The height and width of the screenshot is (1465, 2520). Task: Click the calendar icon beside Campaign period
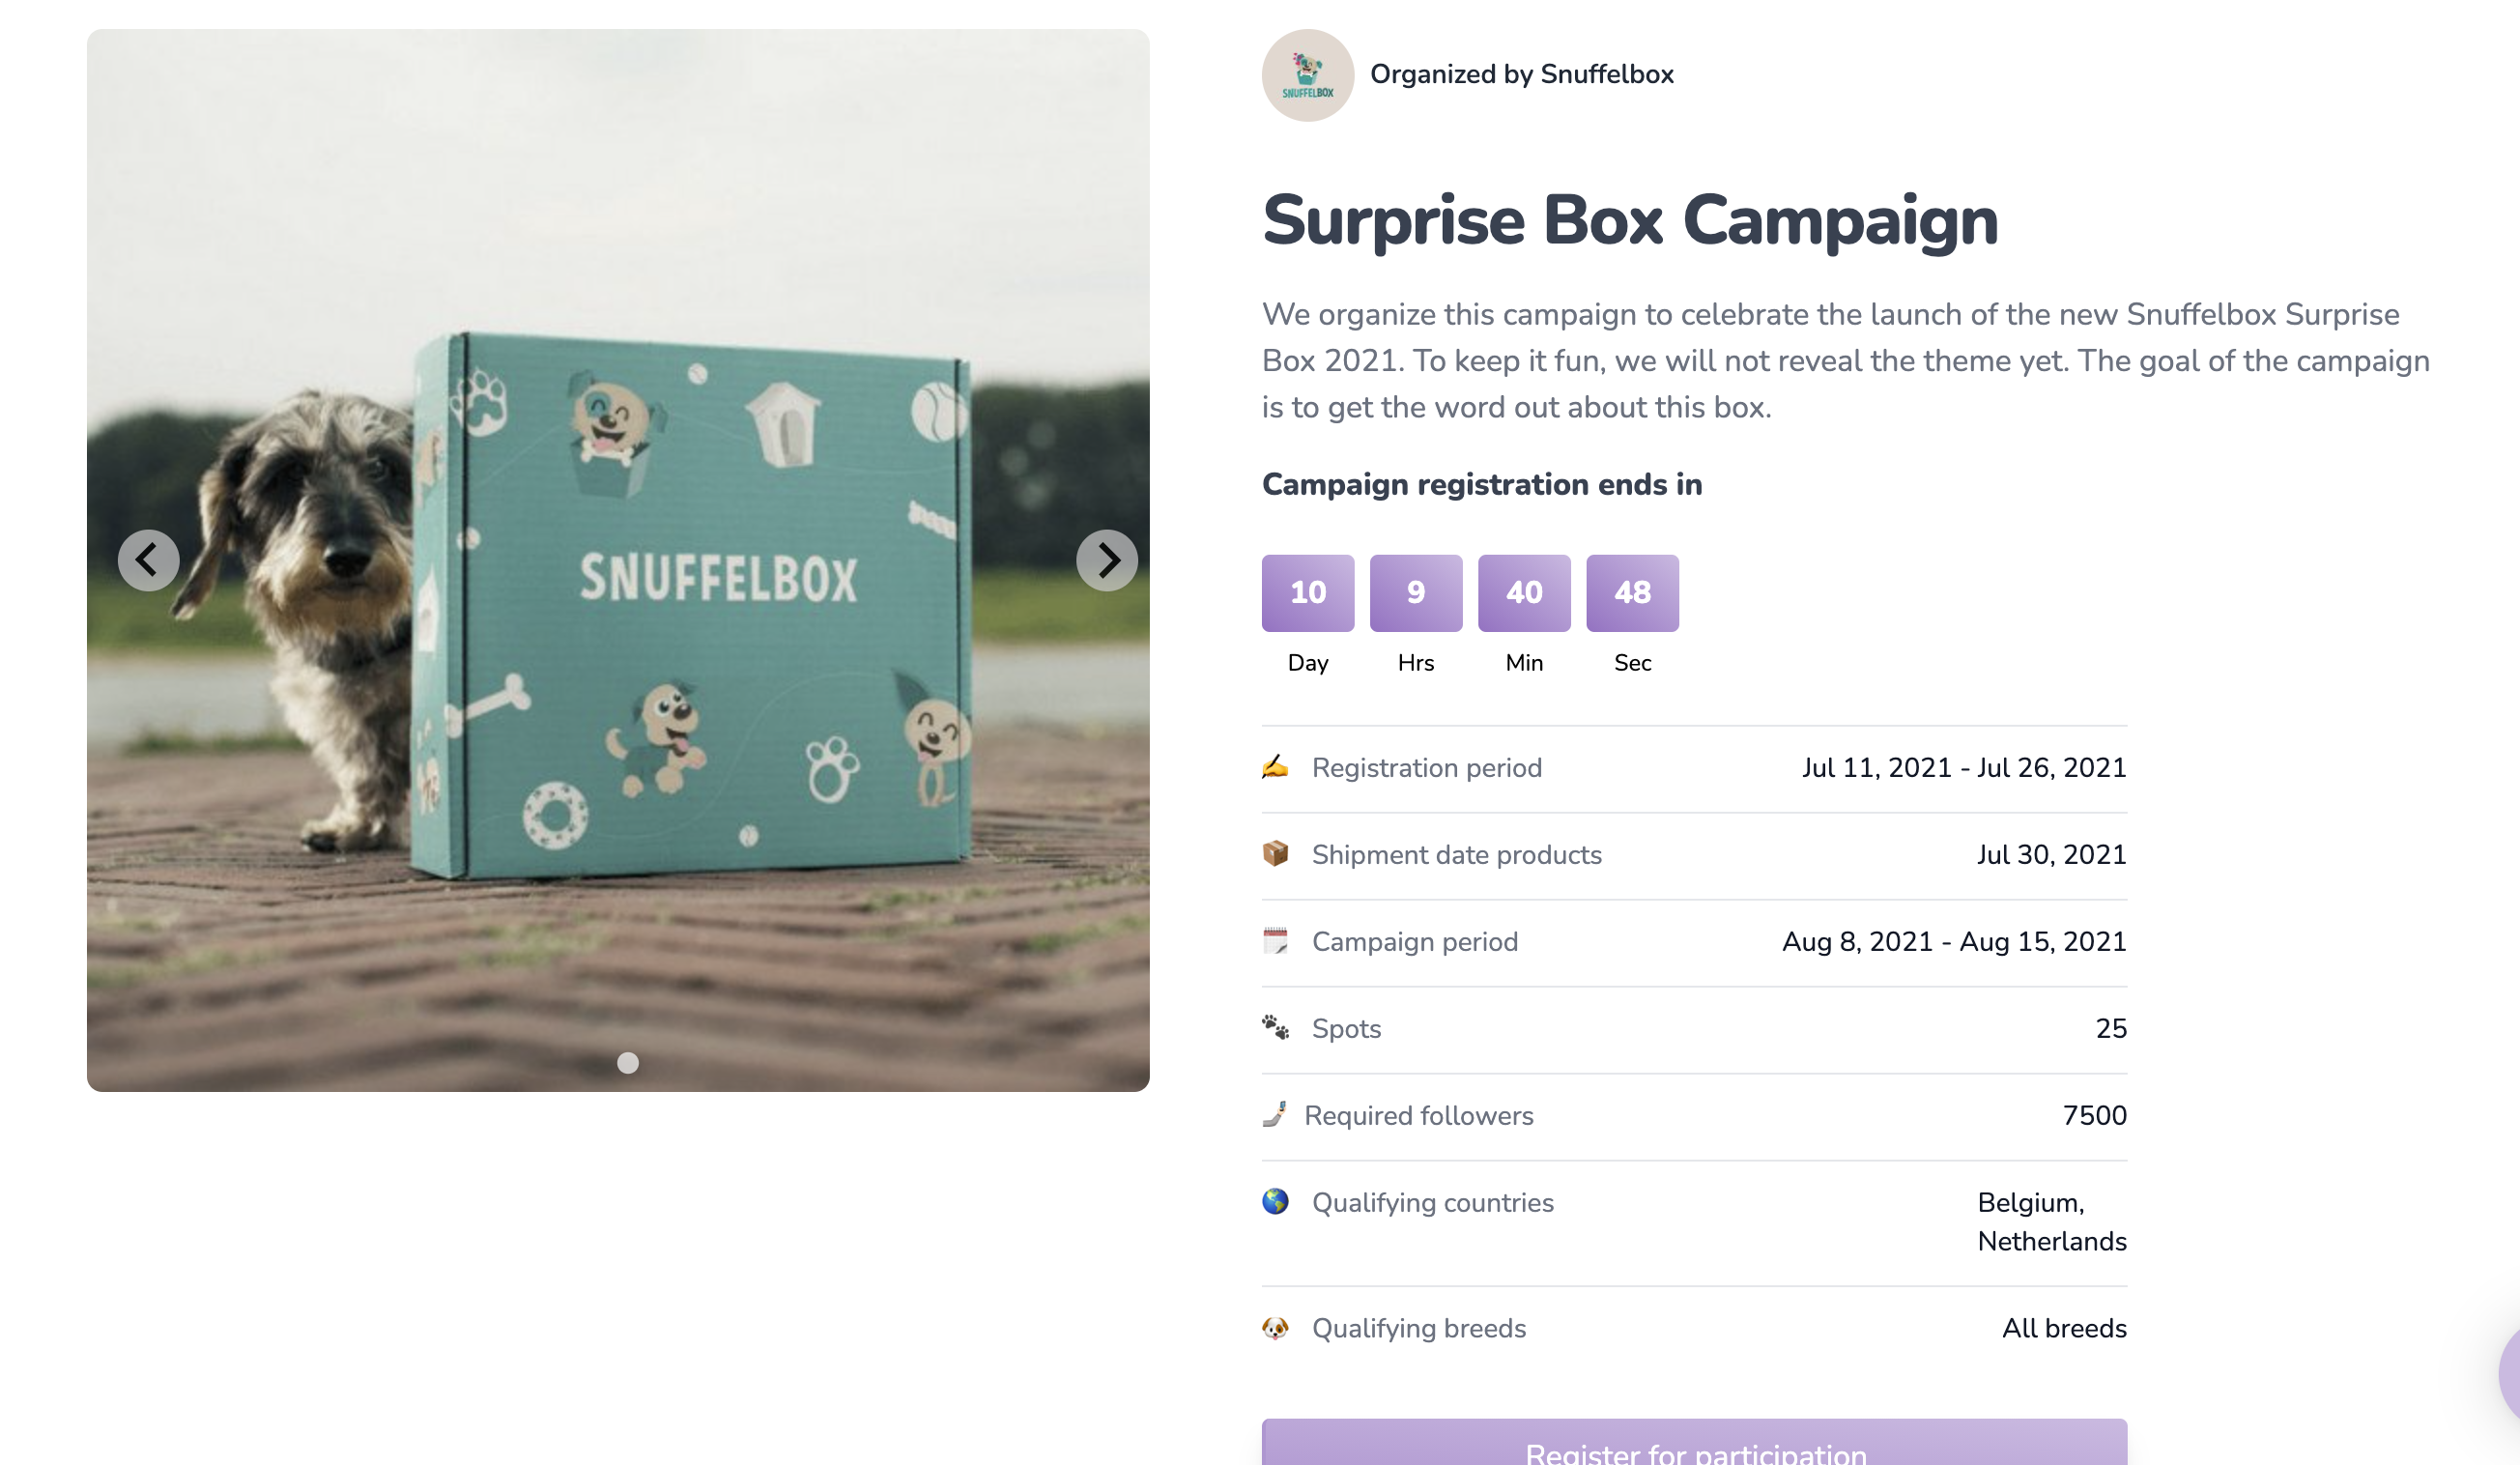click(1275, 940)
